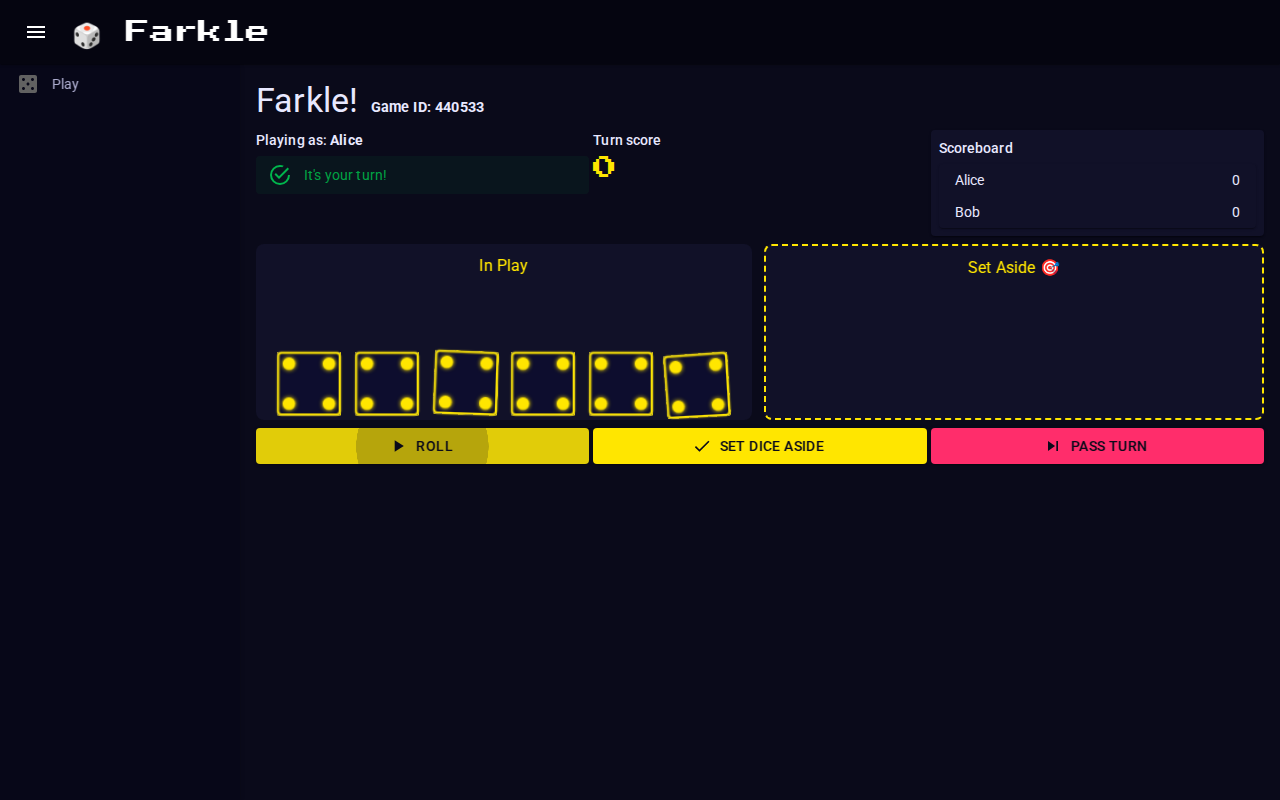Select Alice row in Scoreboard
The image size is (1280, 800).
tap(1097, 180)
